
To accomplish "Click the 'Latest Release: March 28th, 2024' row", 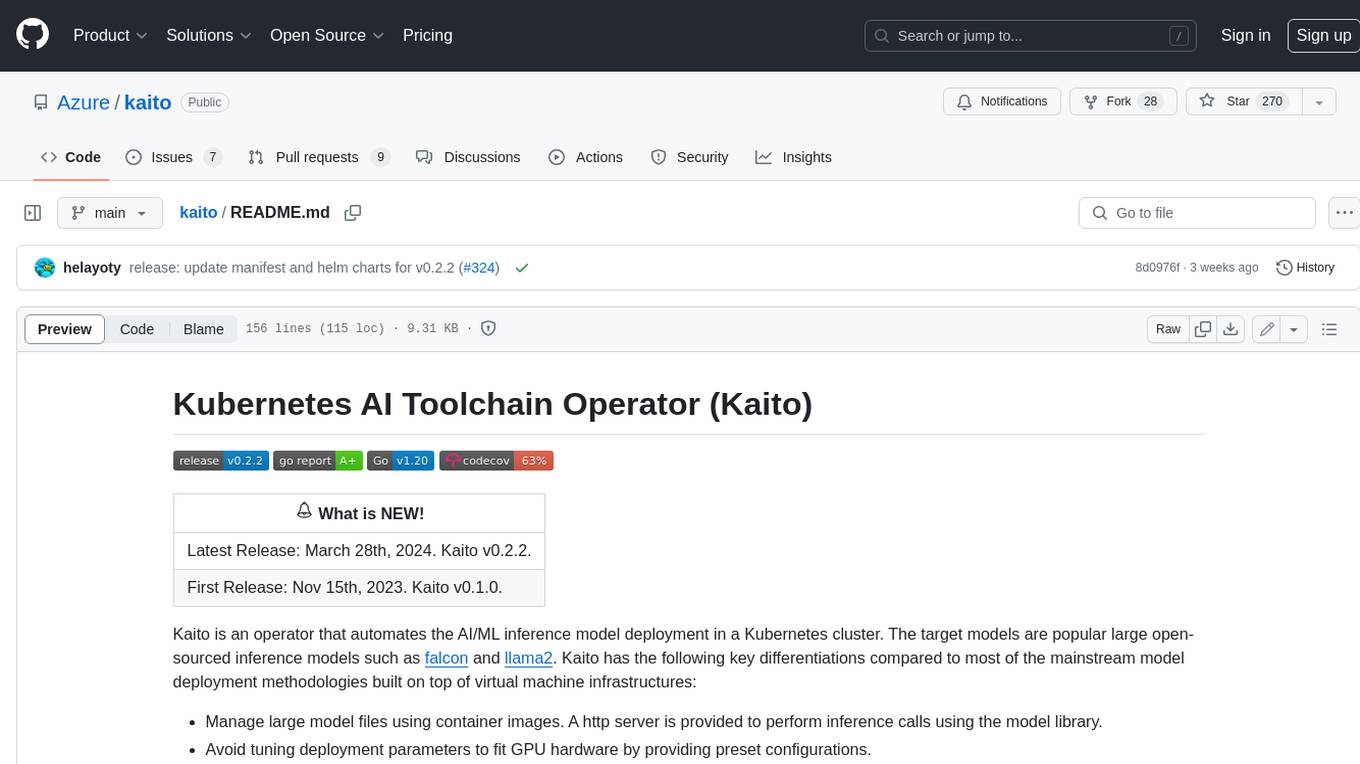I will [359, 551].
